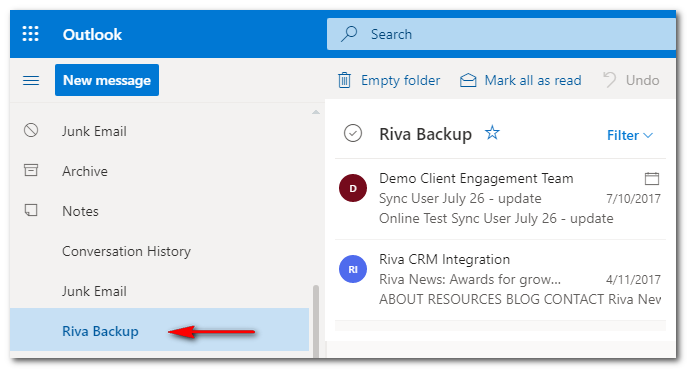Click the RI avatar of Riva CRM Integration

tap(353, 269)
